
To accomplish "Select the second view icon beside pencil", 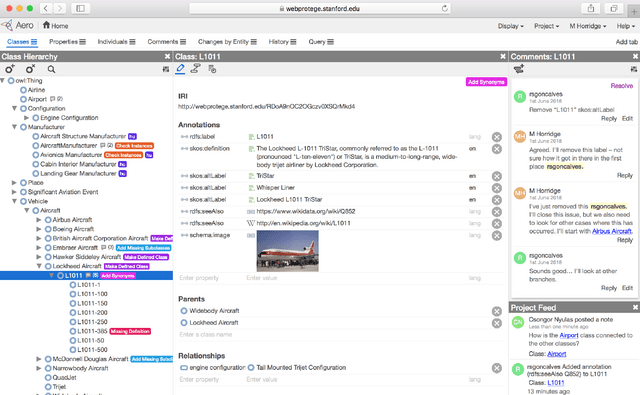I will (x=196, y=69).
